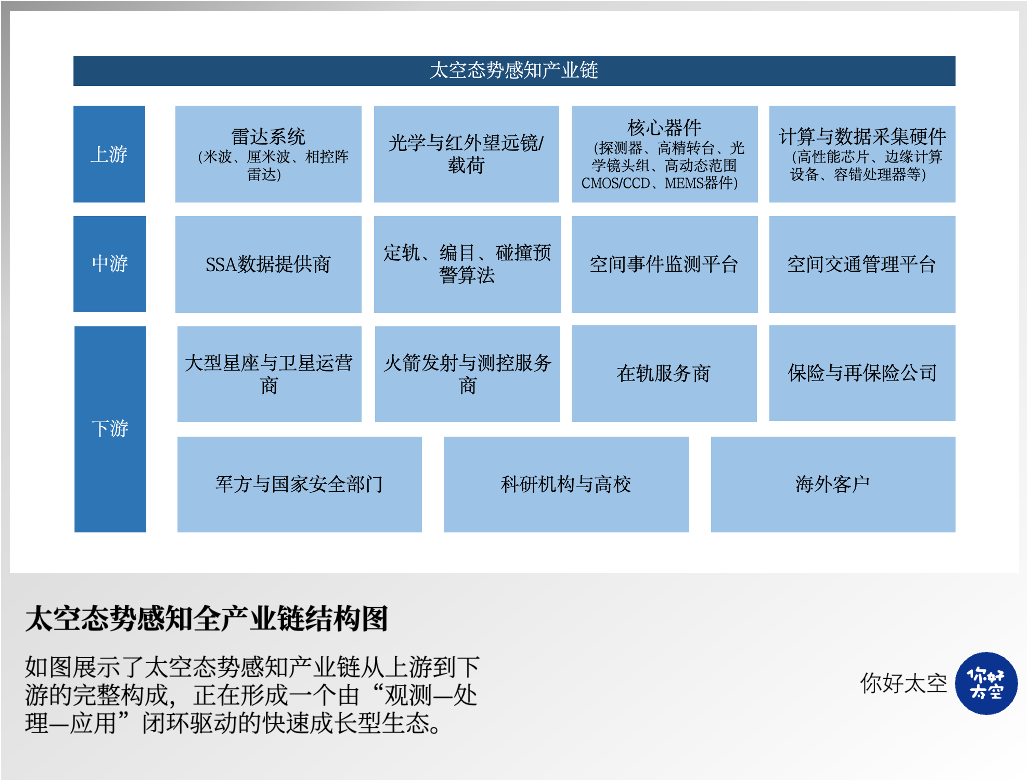Open the 光学与红外望远镜/载荷 box
This screenshot has width=1028, height=780.
(x=466, y=154)
